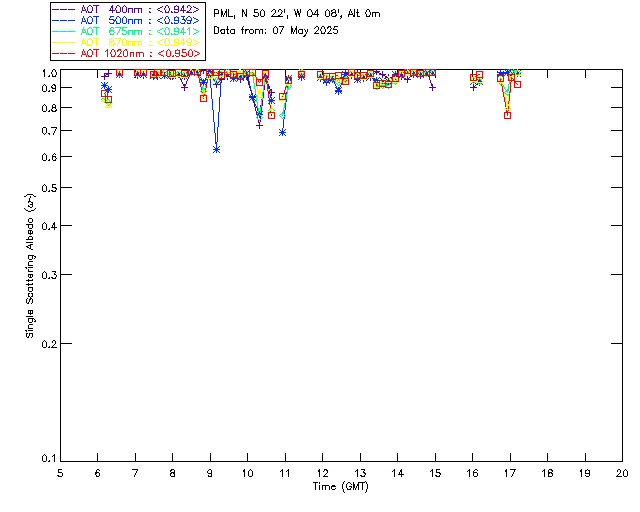Click the lowest blue asterisk near 0.62

[217, 150]
